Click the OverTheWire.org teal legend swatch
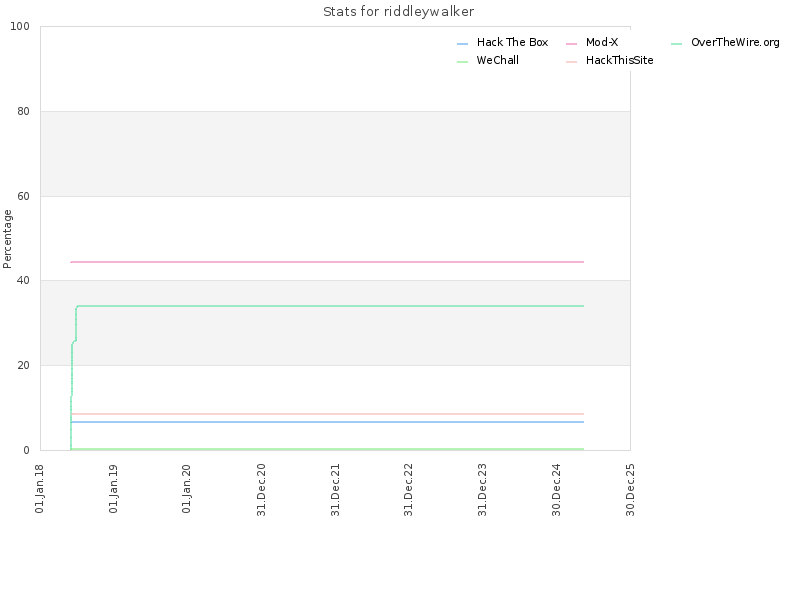The width and height of the screenshot is (800, 600). [677, 44]
